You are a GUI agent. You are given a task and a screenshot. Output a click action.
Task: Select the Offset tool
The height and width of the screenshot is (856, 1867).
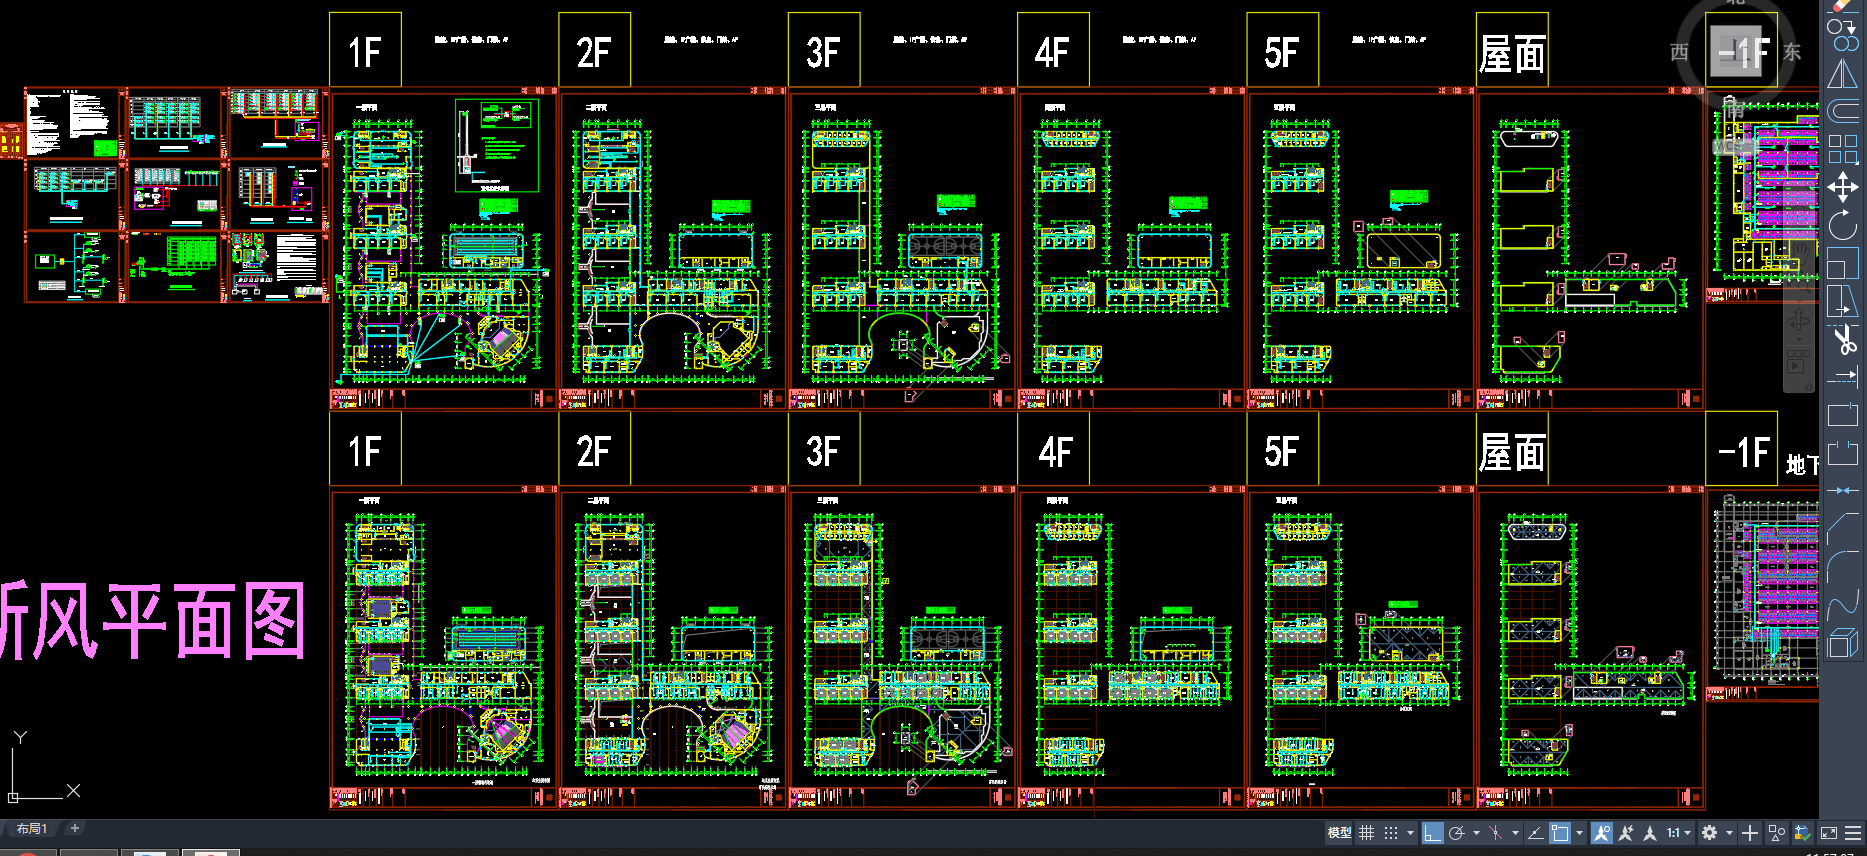1843,111
